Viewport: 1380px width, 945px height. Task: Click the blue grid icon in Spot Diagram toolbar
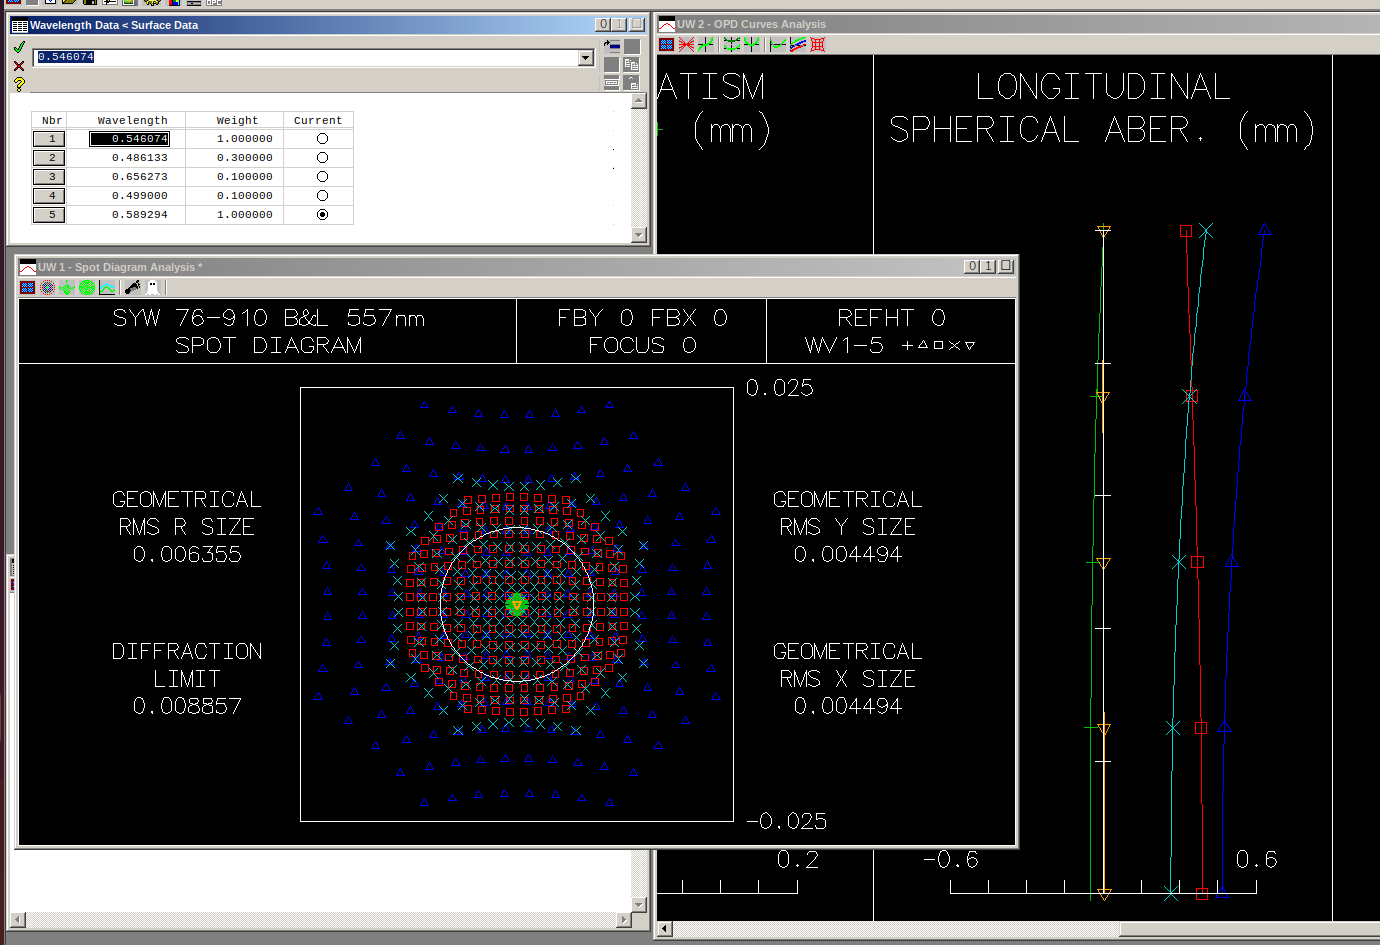pos(28,288)
